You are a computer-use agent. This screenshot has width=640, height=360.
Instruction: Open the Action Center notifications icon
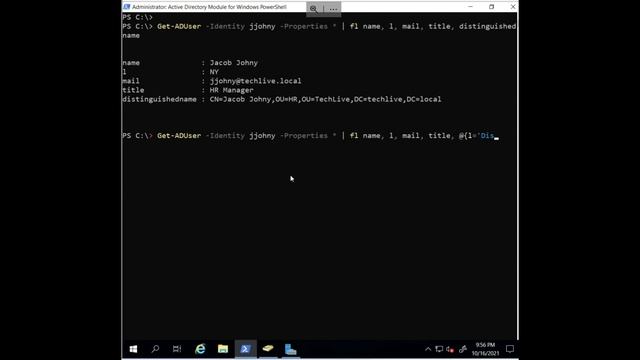(x=510, y=349)
